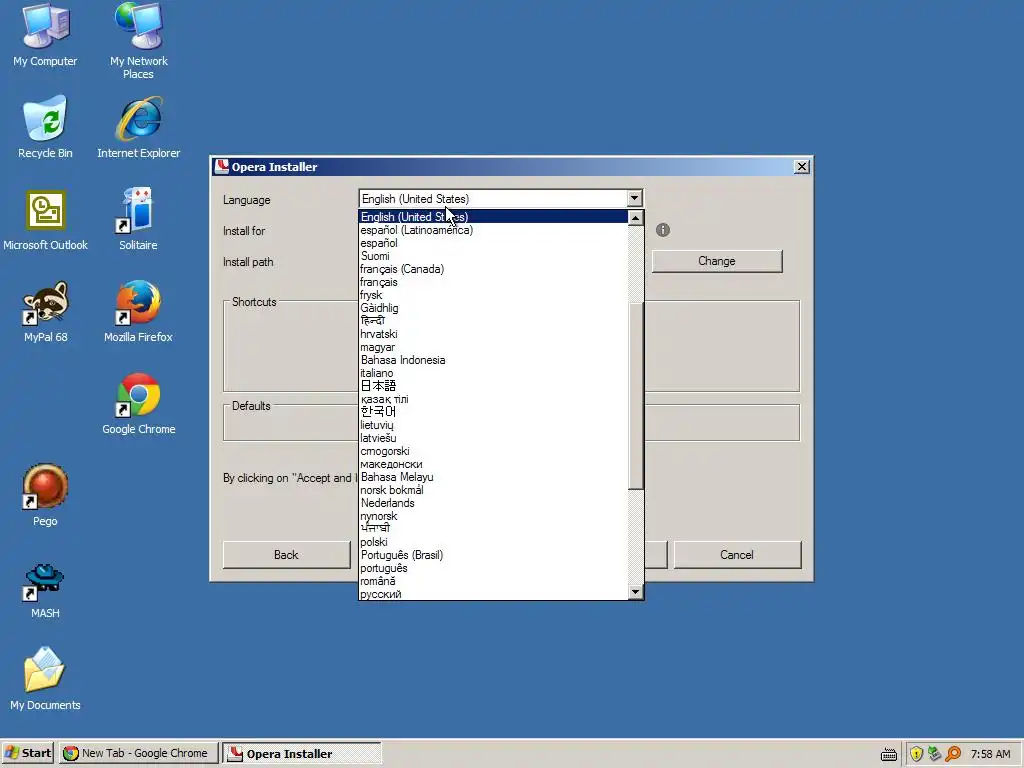The image size is (1024, 768).
Task: Click the orange magnifier tray icon
Action: coord(953,754)
